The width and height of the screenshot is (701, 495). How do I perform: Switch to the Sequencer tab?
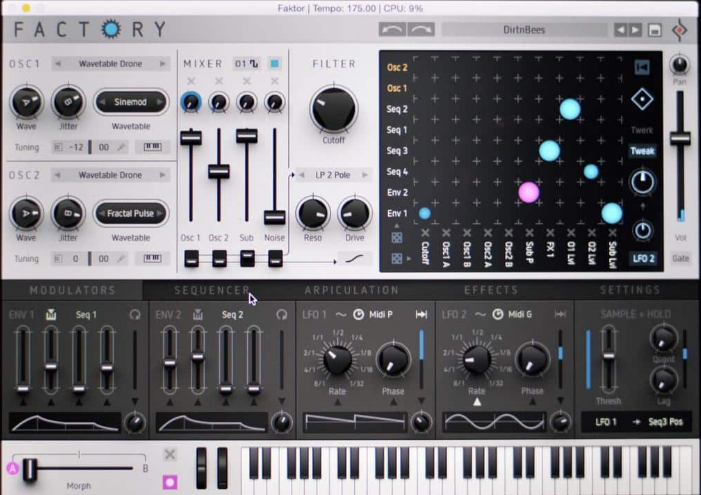(212, 290)
